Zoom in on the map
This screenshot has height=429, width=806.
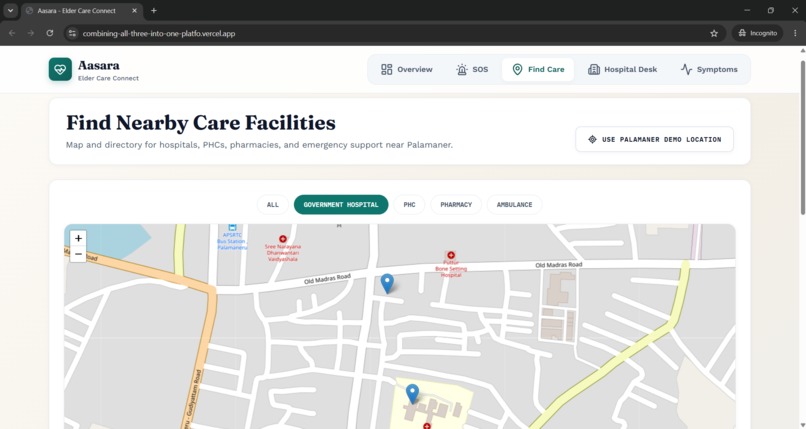(x=78, y=238)
